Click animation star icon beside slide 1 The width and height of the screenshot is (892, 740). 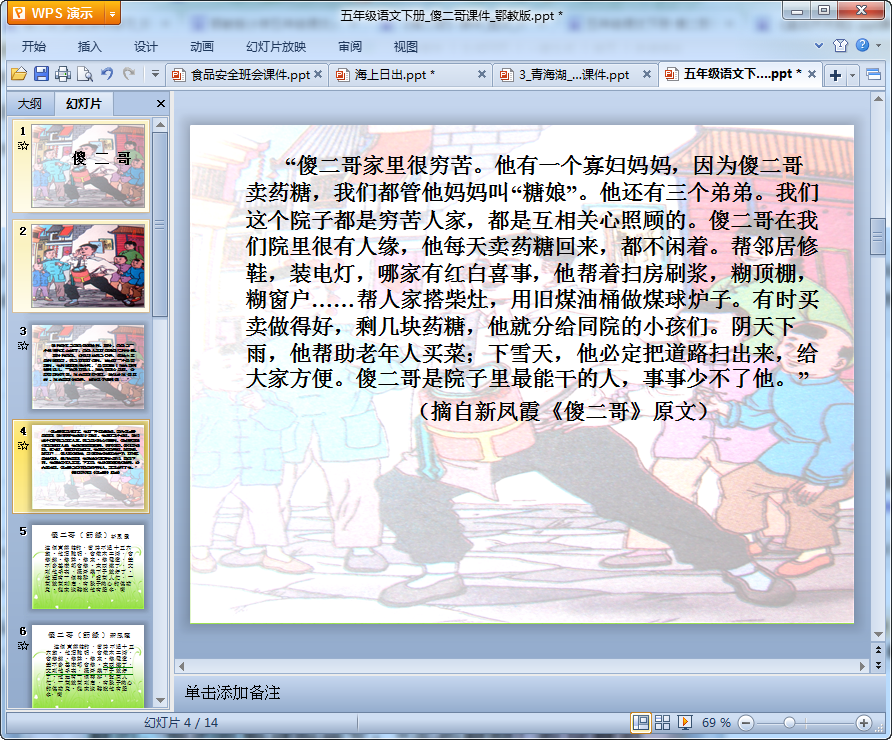(23, 146)
